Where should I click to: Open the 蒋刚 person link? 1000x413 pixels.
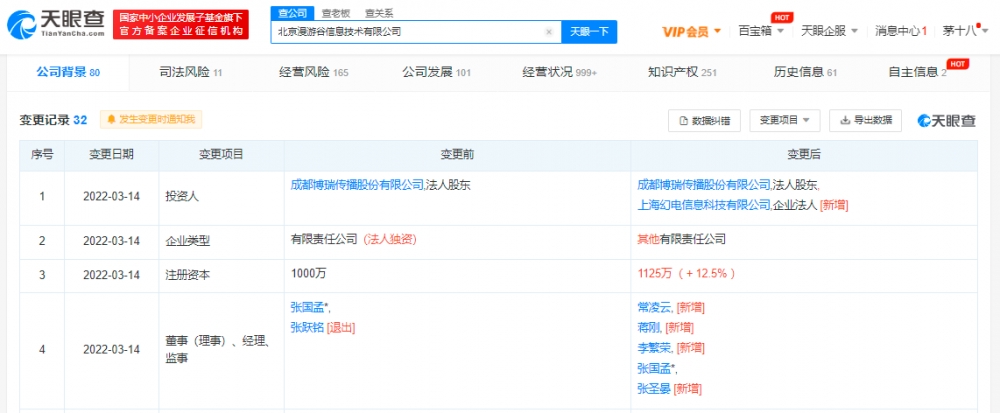click(x=649, y=328)
